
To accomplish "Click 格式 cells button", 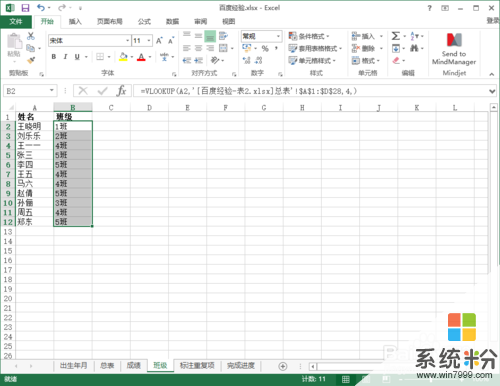I will click(x=366, y=61).
